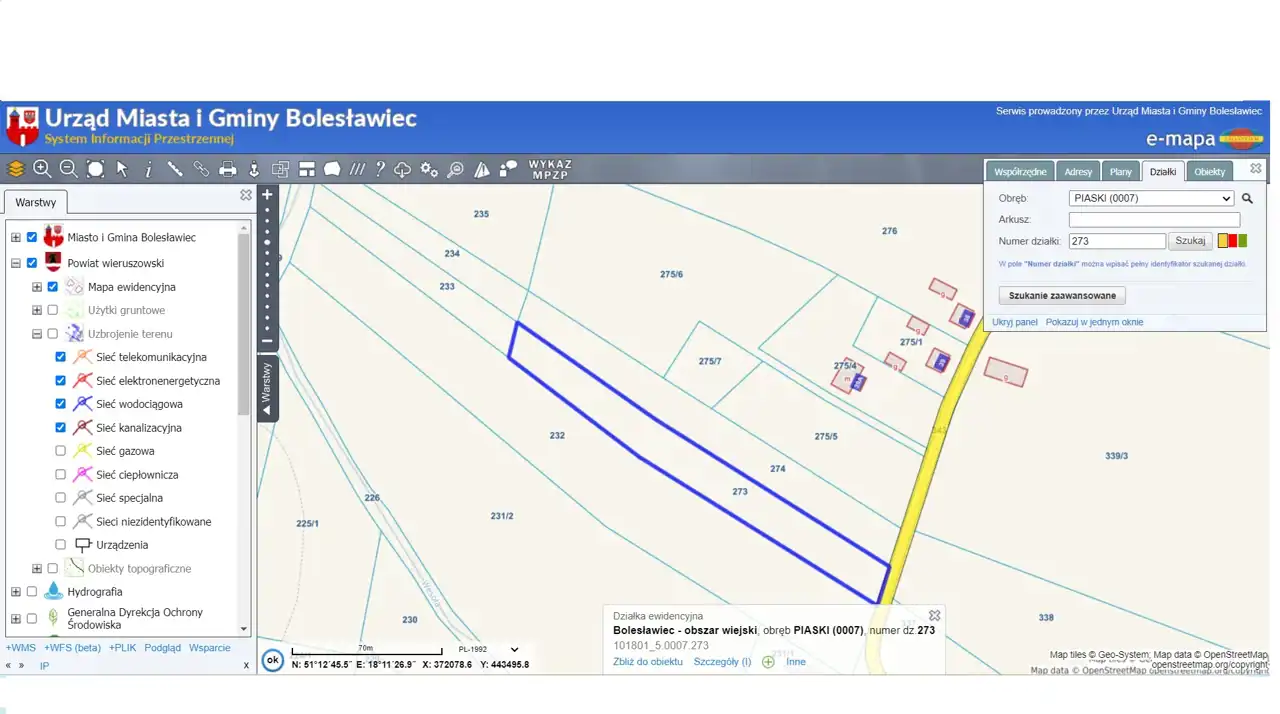Click the Zbliż do obiektu link
Viewport: 1280px width, 714px height.
click(x=648, y=662)
